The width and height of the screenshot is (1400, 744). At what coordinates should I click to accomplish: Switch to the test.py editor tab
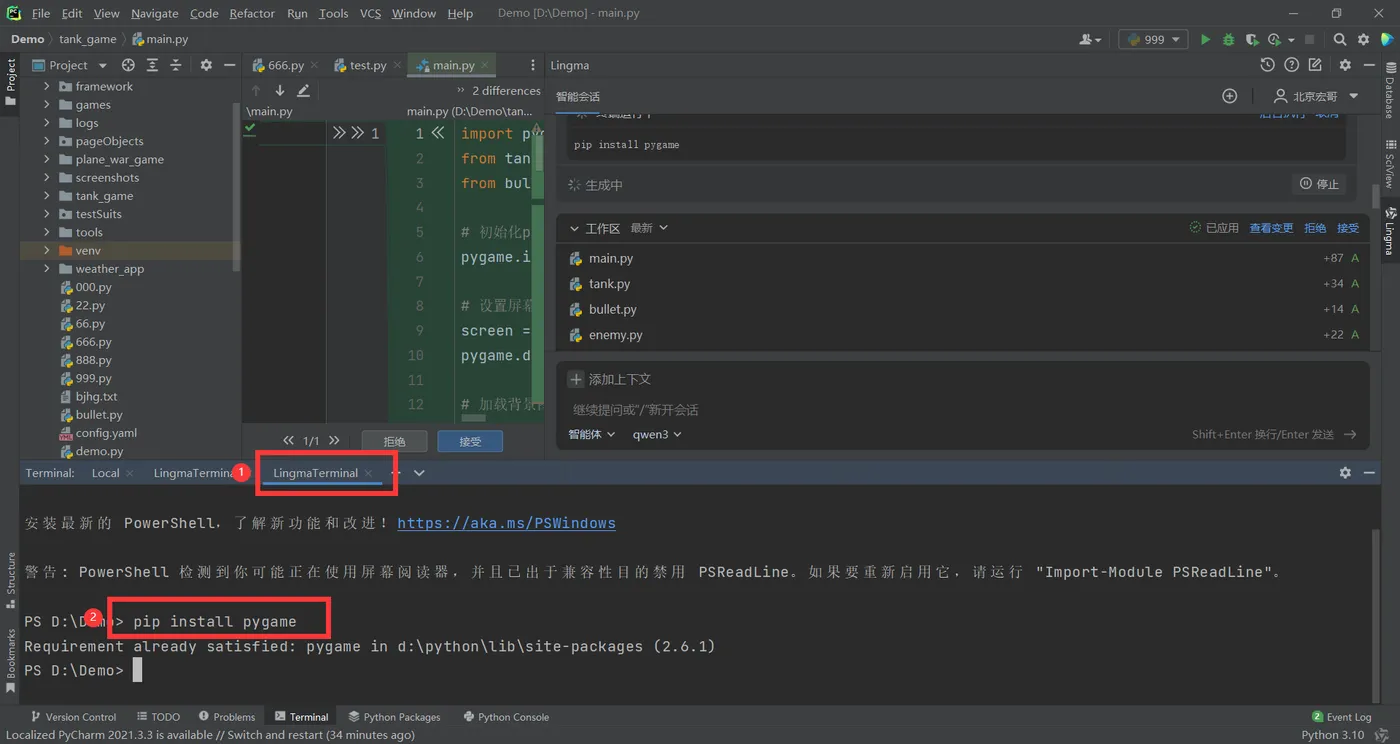pyautogui.click(x=368, y=65)
